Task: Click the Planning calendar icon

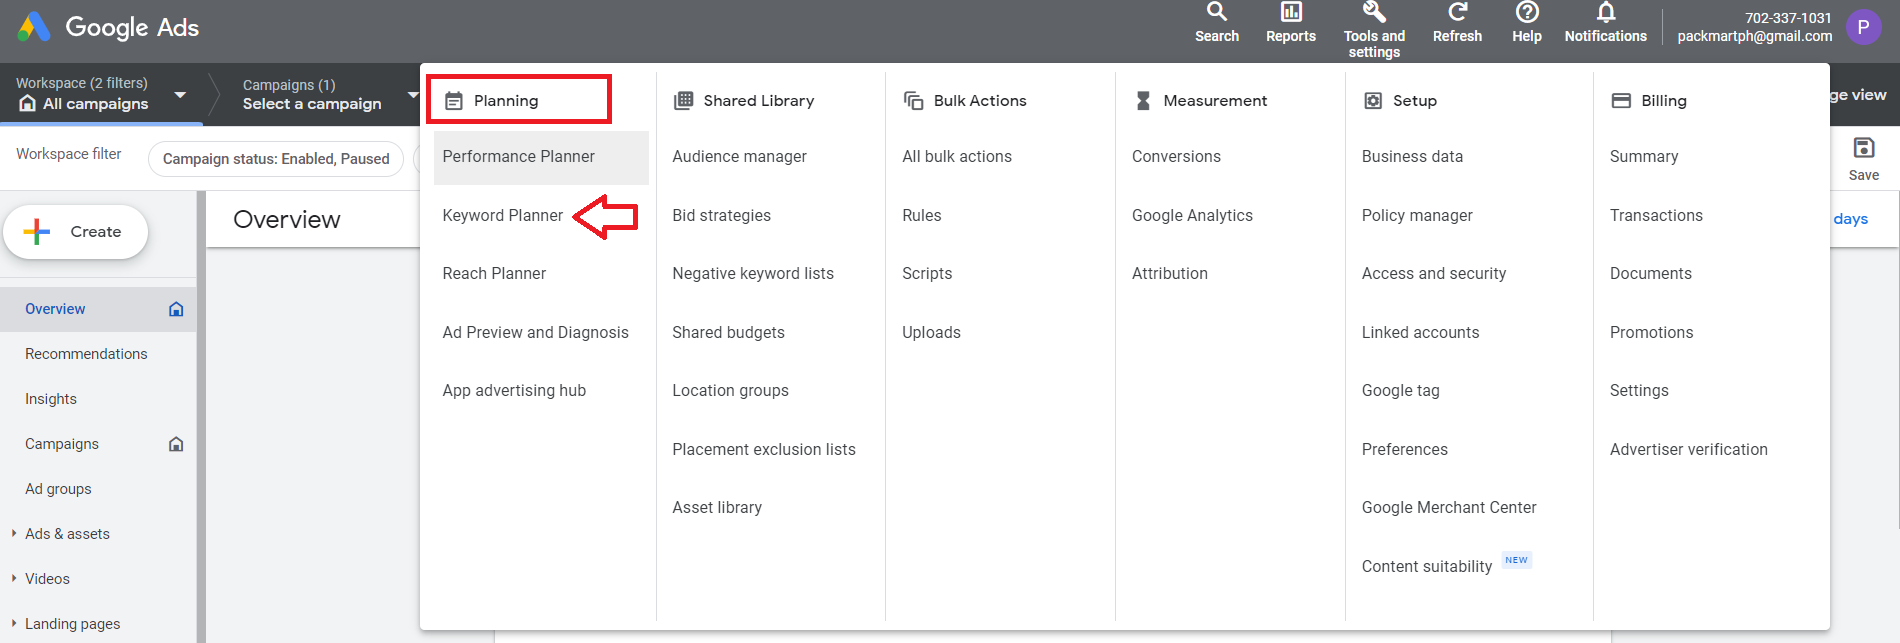Action: tap(454, 101)
